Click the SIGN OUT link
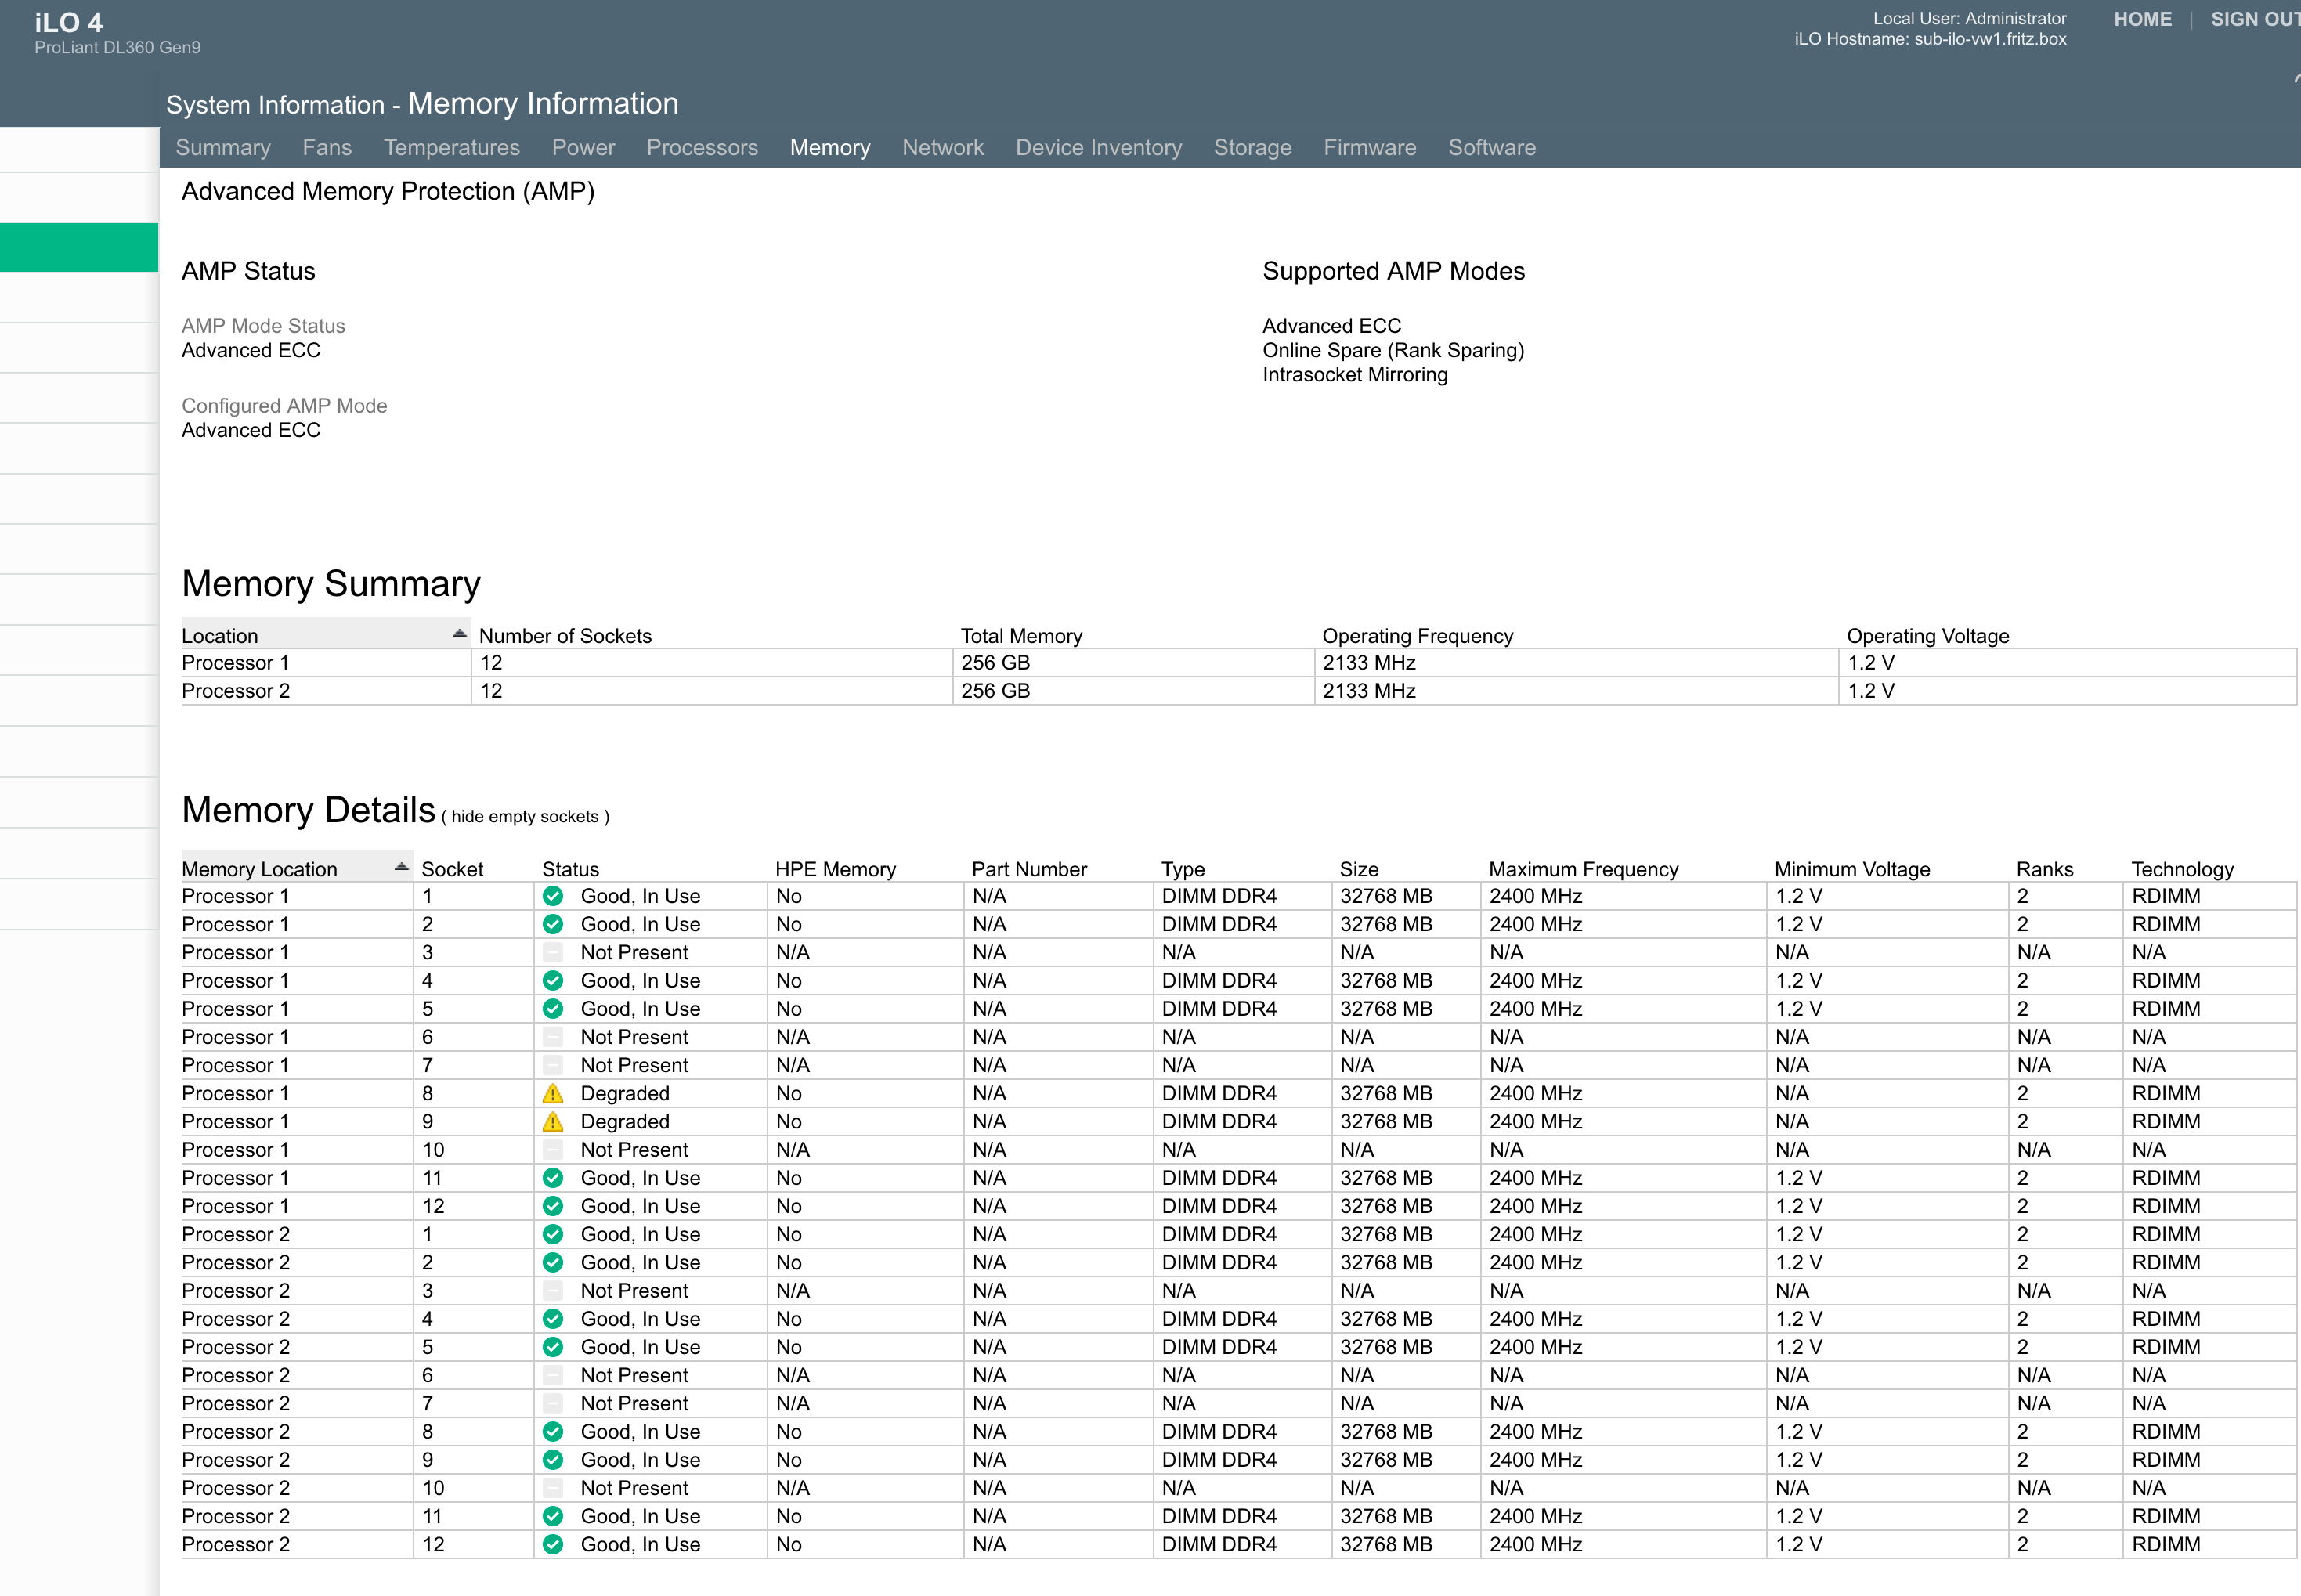 (x=2255, y=19)
